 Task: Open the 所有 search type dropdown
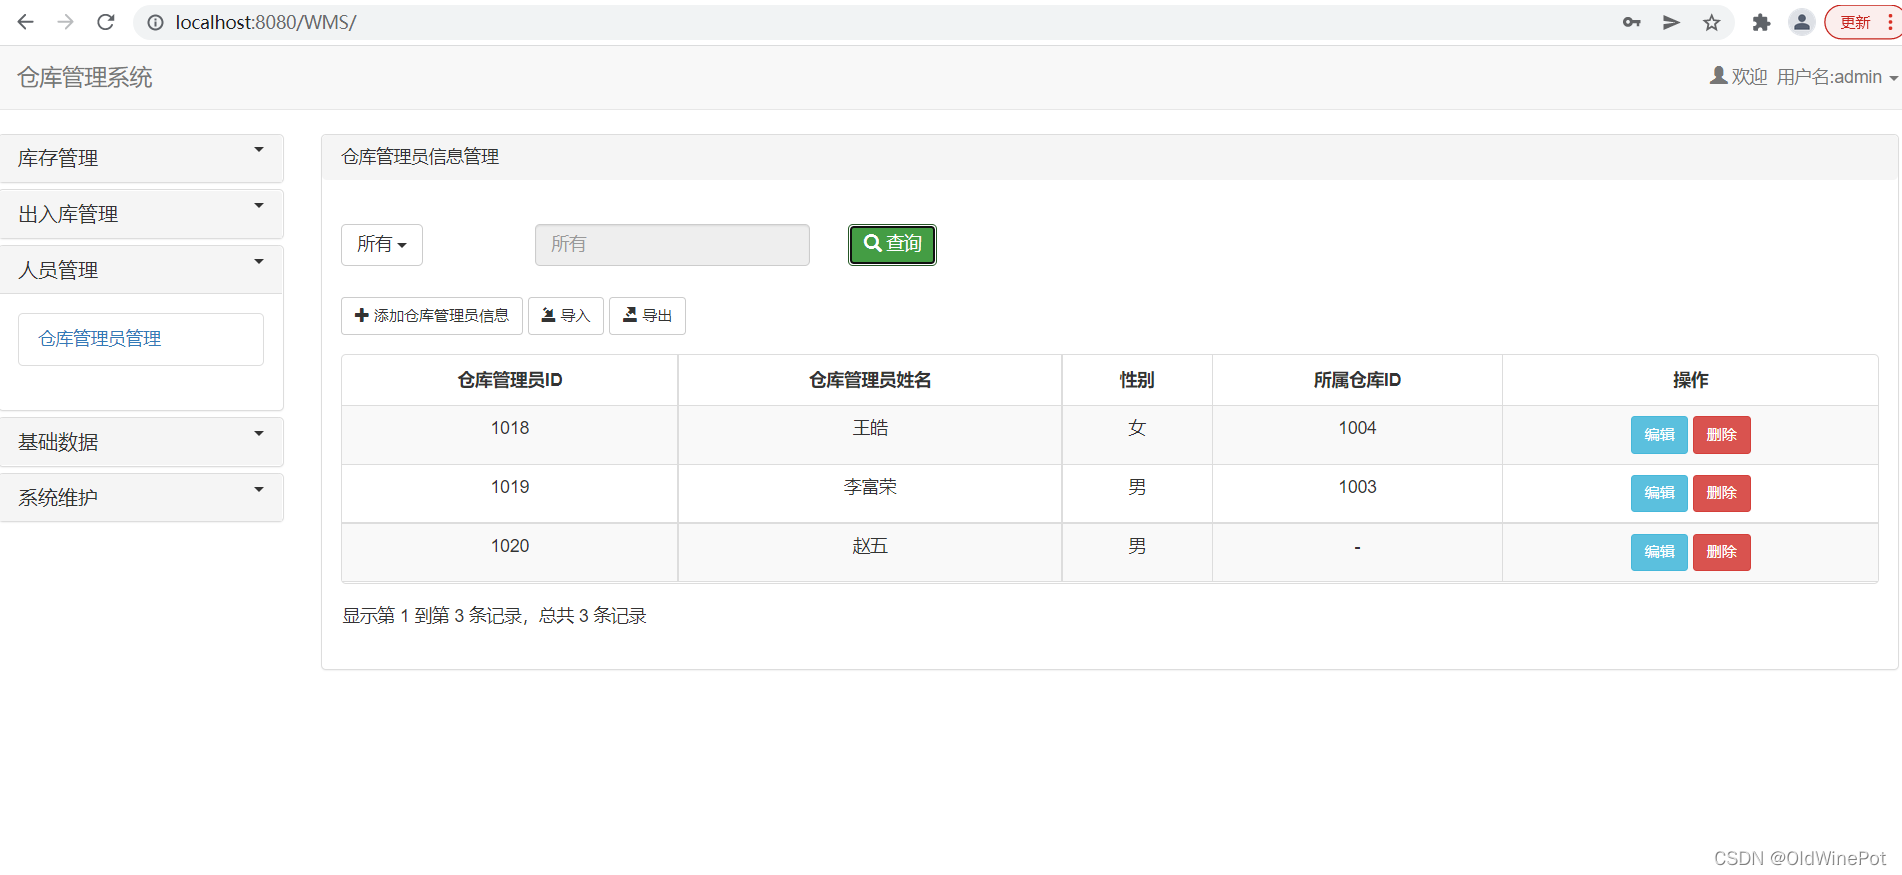382,245
